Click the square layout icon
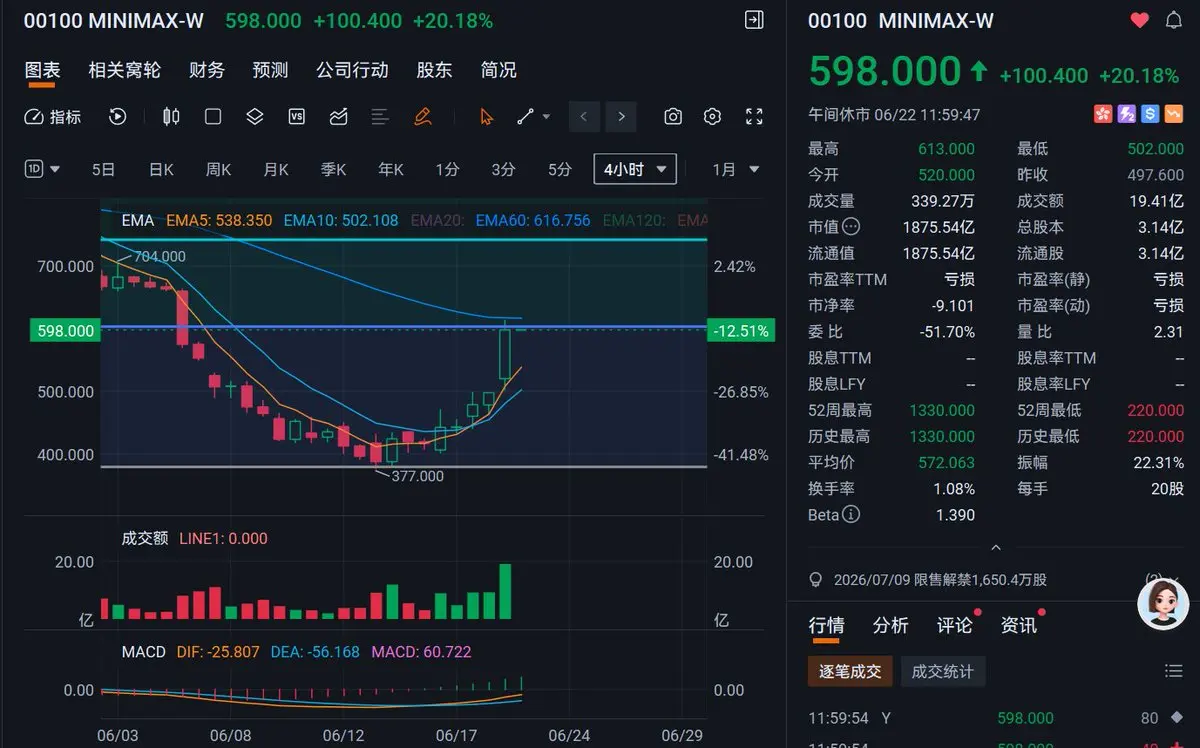Image resolution: width=1200 pixels, height=748 pixels. pos(213,117)
